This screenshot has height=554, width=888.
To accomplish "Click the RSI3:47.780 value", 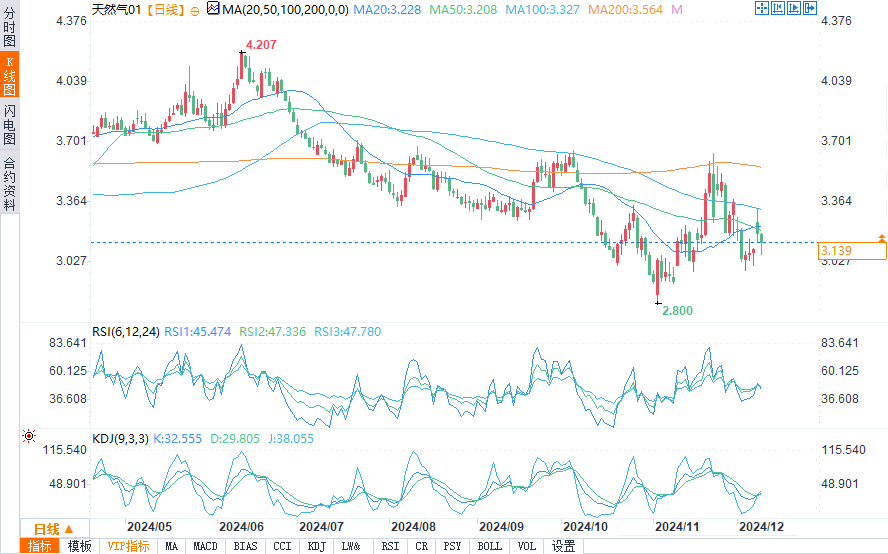I will pos(348,332).
